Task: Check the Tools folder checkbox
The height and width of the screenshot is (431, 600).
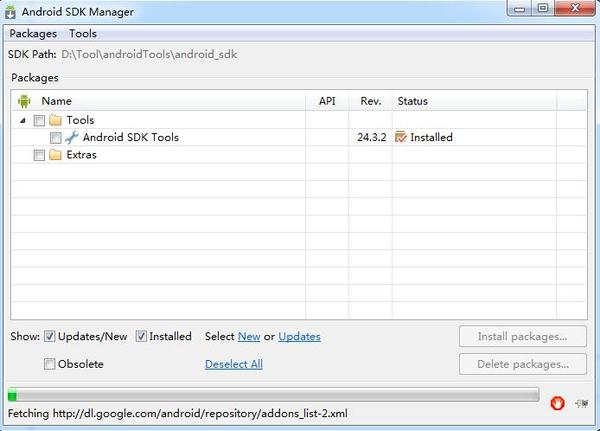Action: pos(39,121)
